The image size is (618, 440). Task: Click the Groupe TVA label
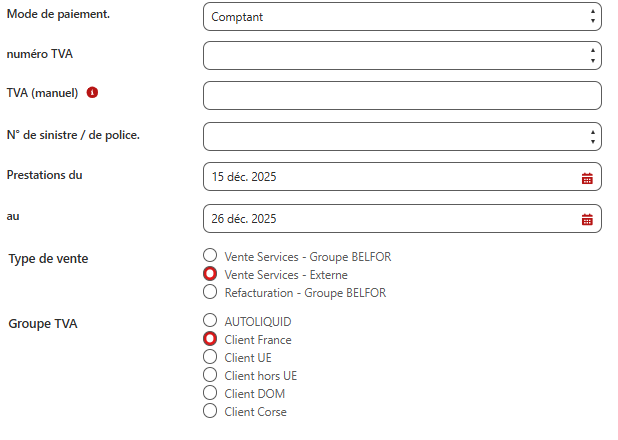43,324
